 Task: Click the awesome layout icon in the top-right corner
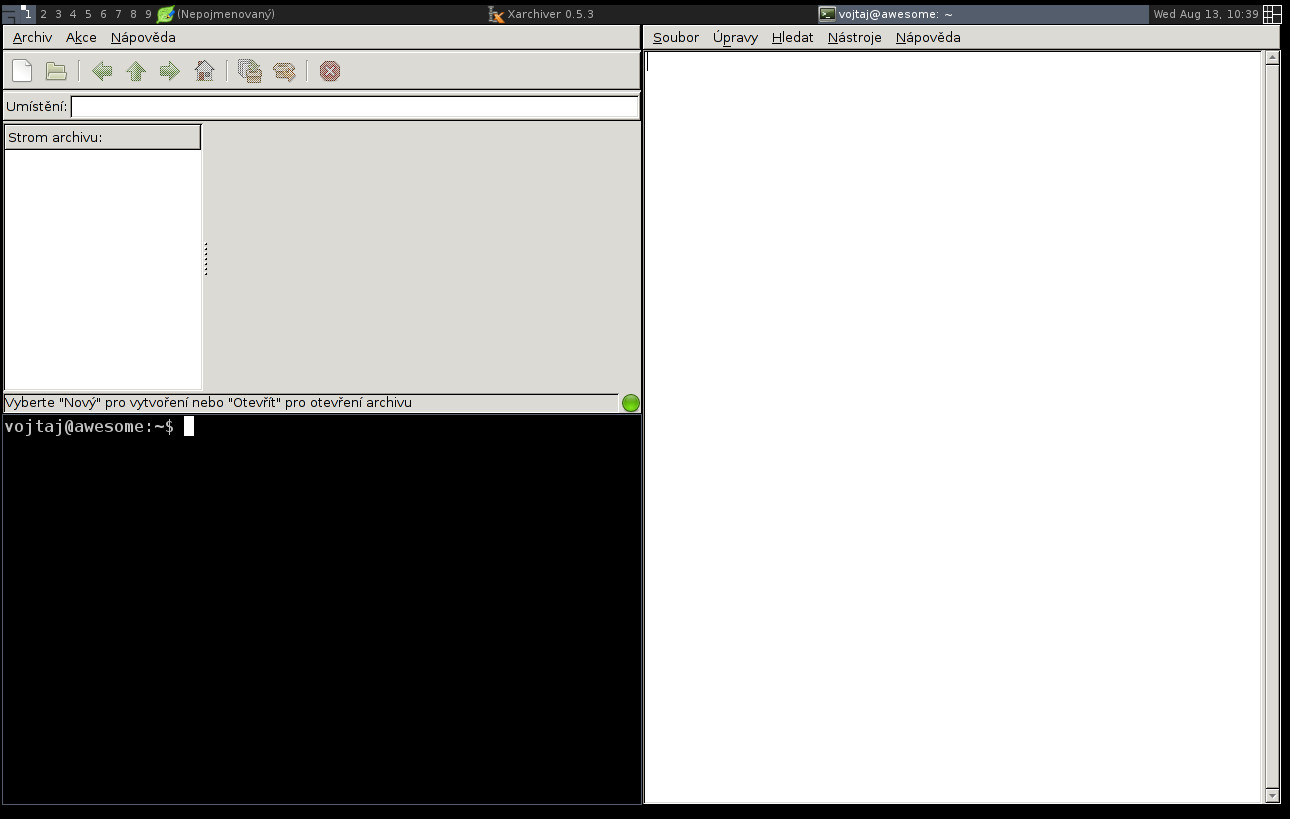point(1272,14)
